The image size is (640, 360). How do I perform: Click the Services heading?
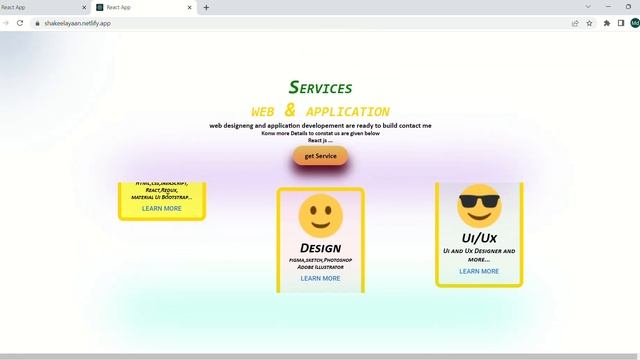pos(320,87)
